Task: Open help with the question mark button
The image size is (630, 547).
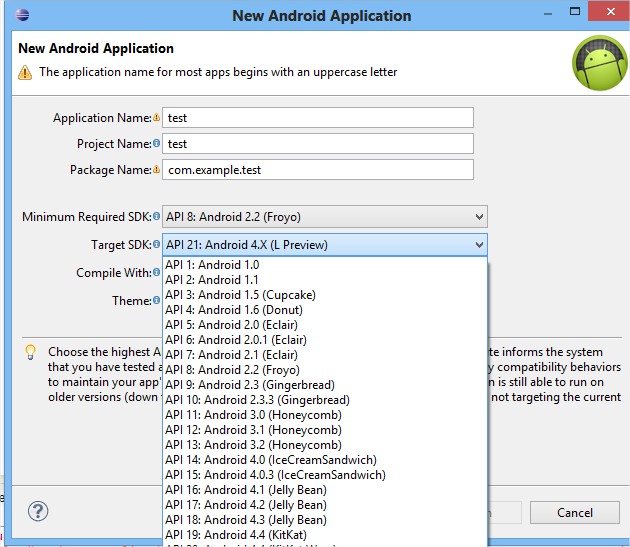Action: tap(38, 511)
